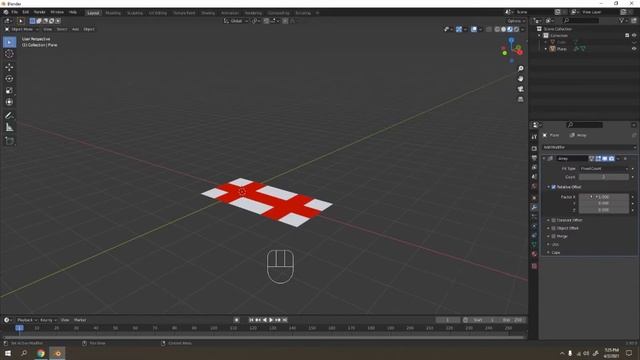Screen dimensions: 640x360
Task: Enable Constant Offset checkbox
Action: (x=554, y=220)
